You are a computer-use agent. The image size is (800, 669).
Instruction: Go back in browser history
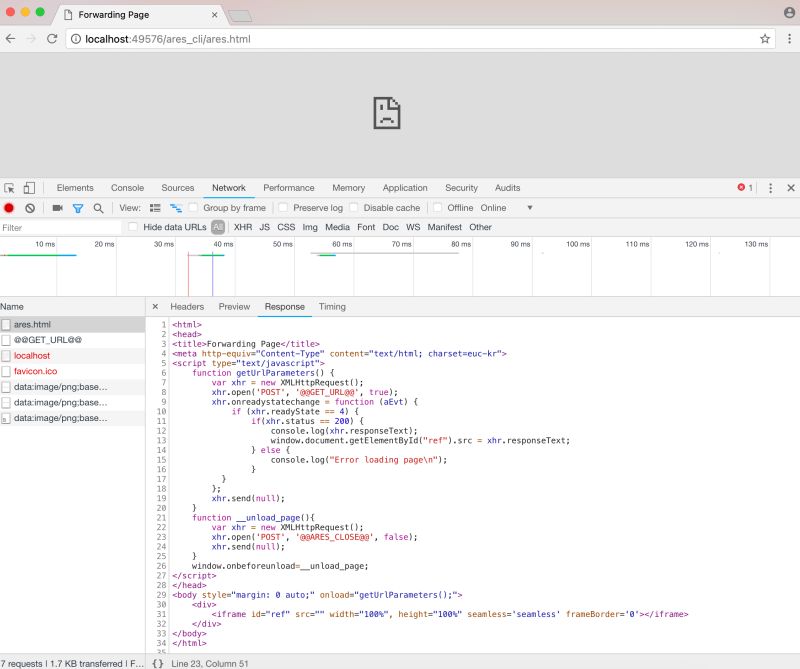pyautogui.click(x=10, y=39)
